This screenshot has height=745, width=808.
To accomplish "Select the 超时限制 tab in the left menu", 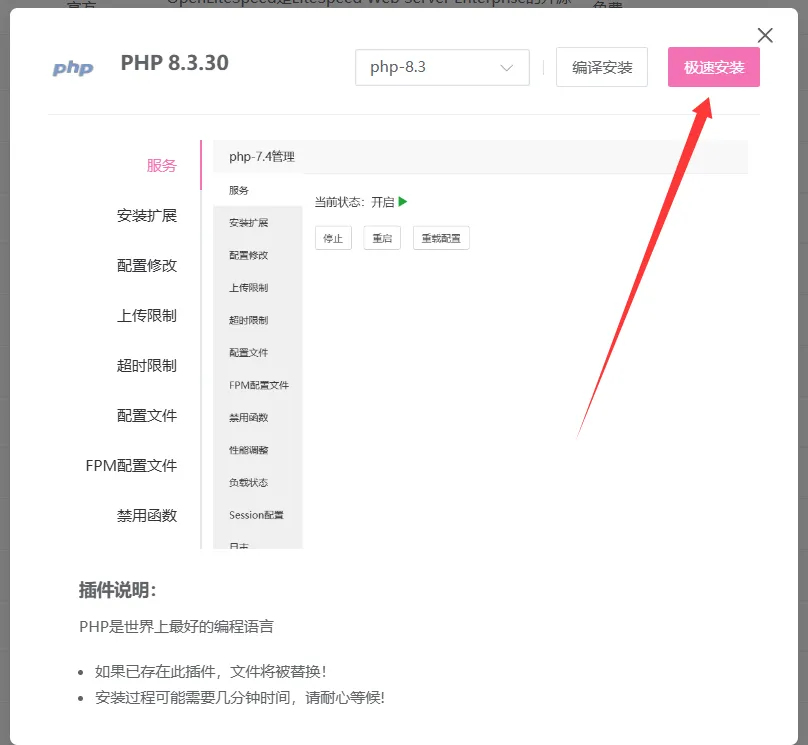I will pos(147,365).
